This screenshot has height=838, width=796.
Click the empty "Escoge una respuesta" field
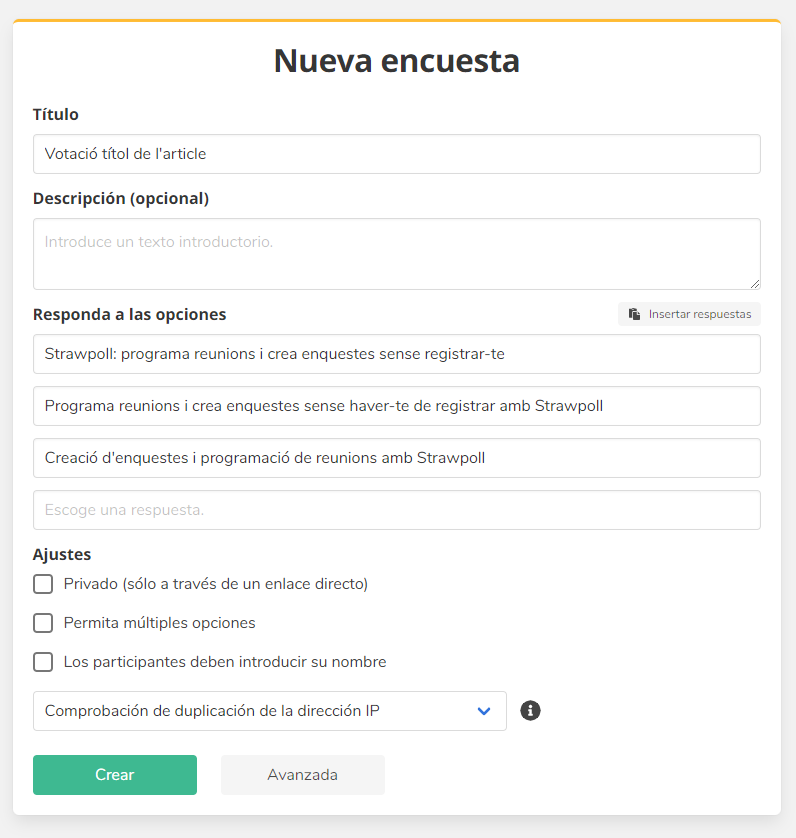pyautogui.click(x=396, y=510)
